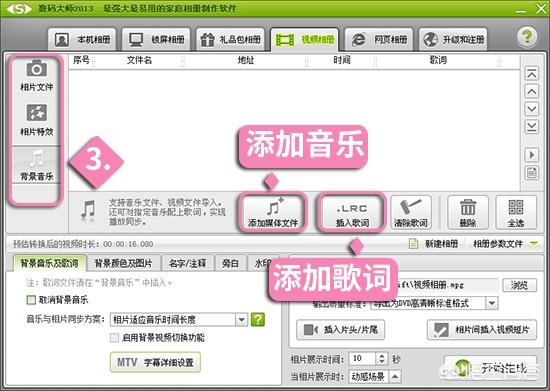
Task: Click the 清除歌词 brush button
Action: 411,212
